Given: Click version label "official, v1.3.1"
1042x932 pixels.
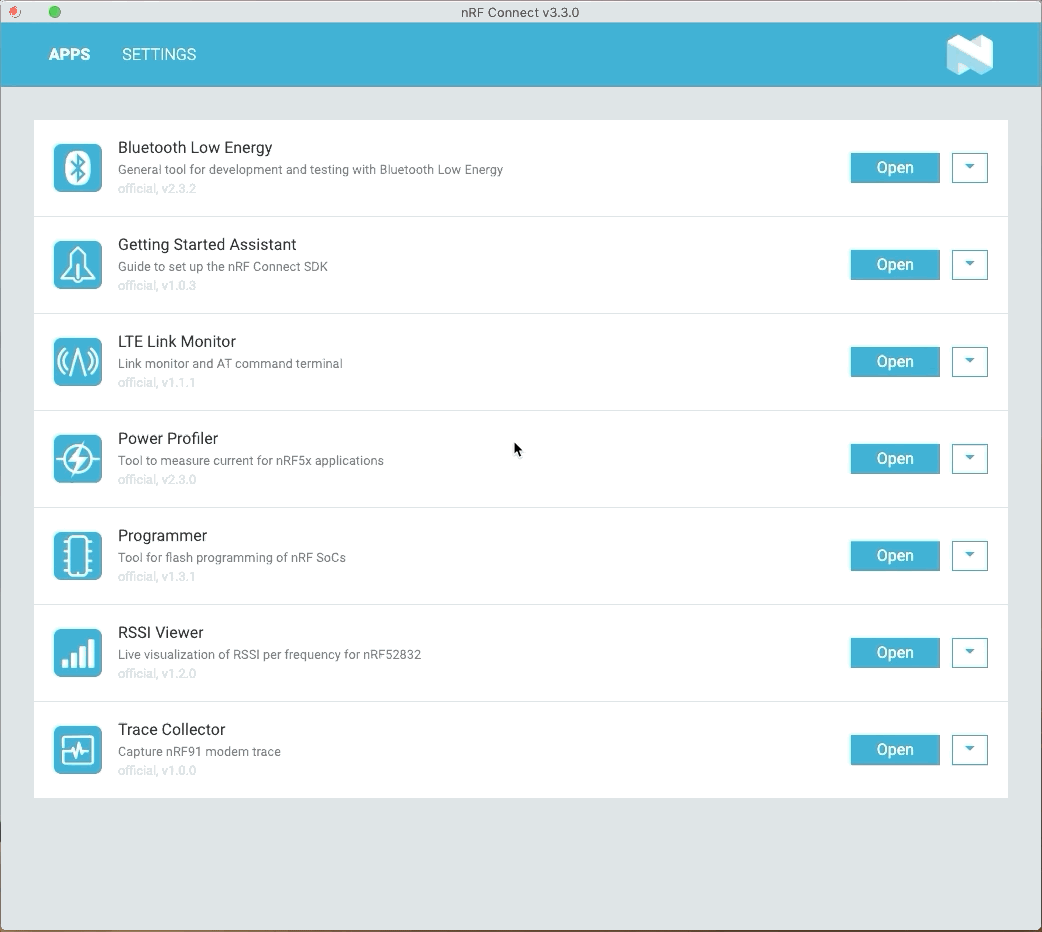Looking at the screenshot, I should (x=157, y=577).
